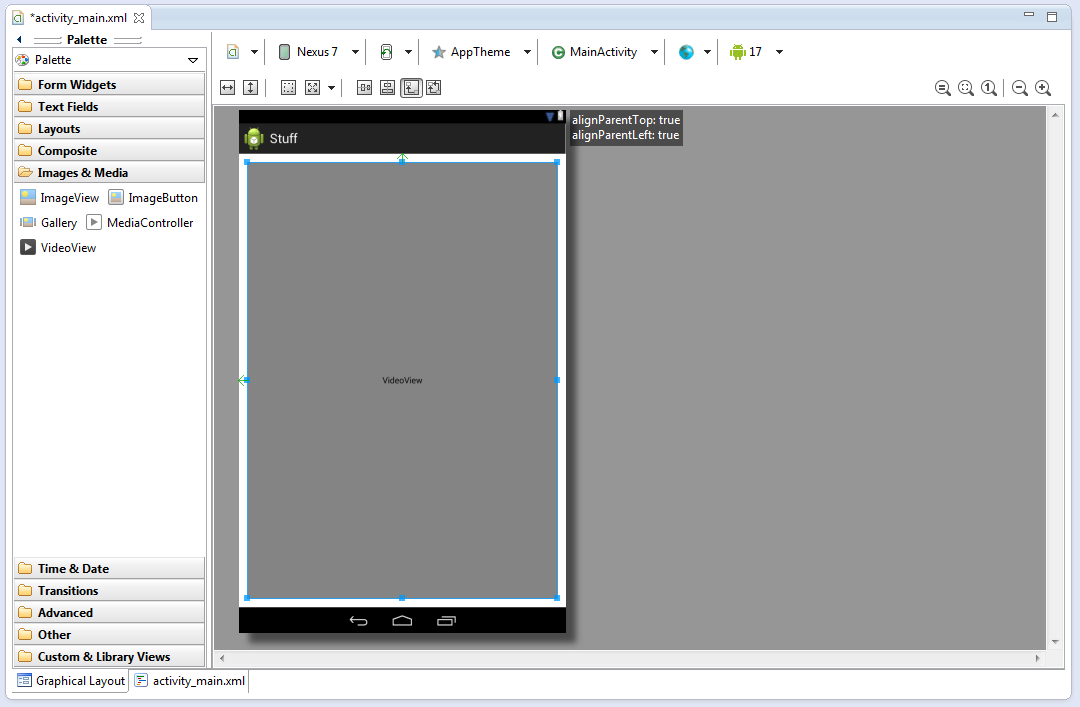The width and height of the screenshot is (1080, 707).
Task: Toggle layout width fill/wrap icon
Action: point(227,88)
